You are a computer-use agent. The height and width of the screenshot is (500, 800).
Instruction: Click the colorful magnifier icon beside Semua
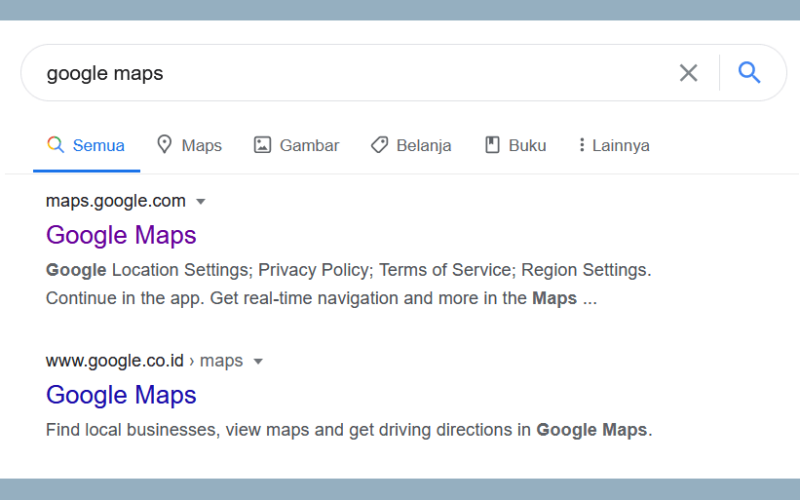point(56,145)
